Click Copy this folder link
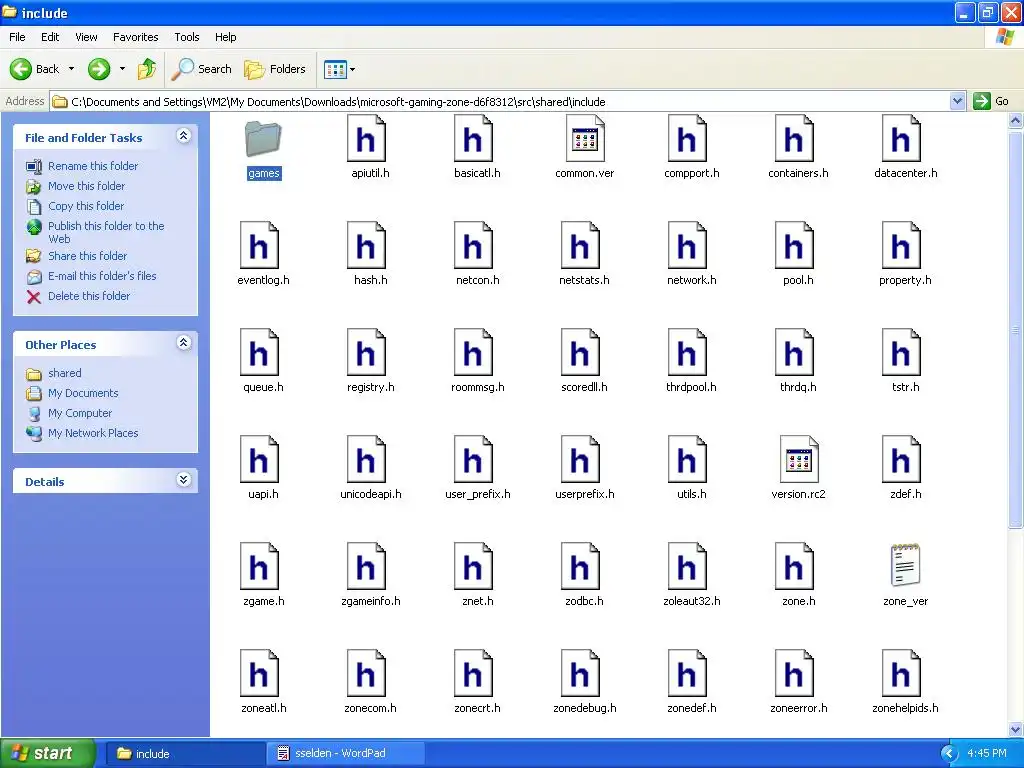The width and height of the screenshot is (1024, 768). point(86,206)
